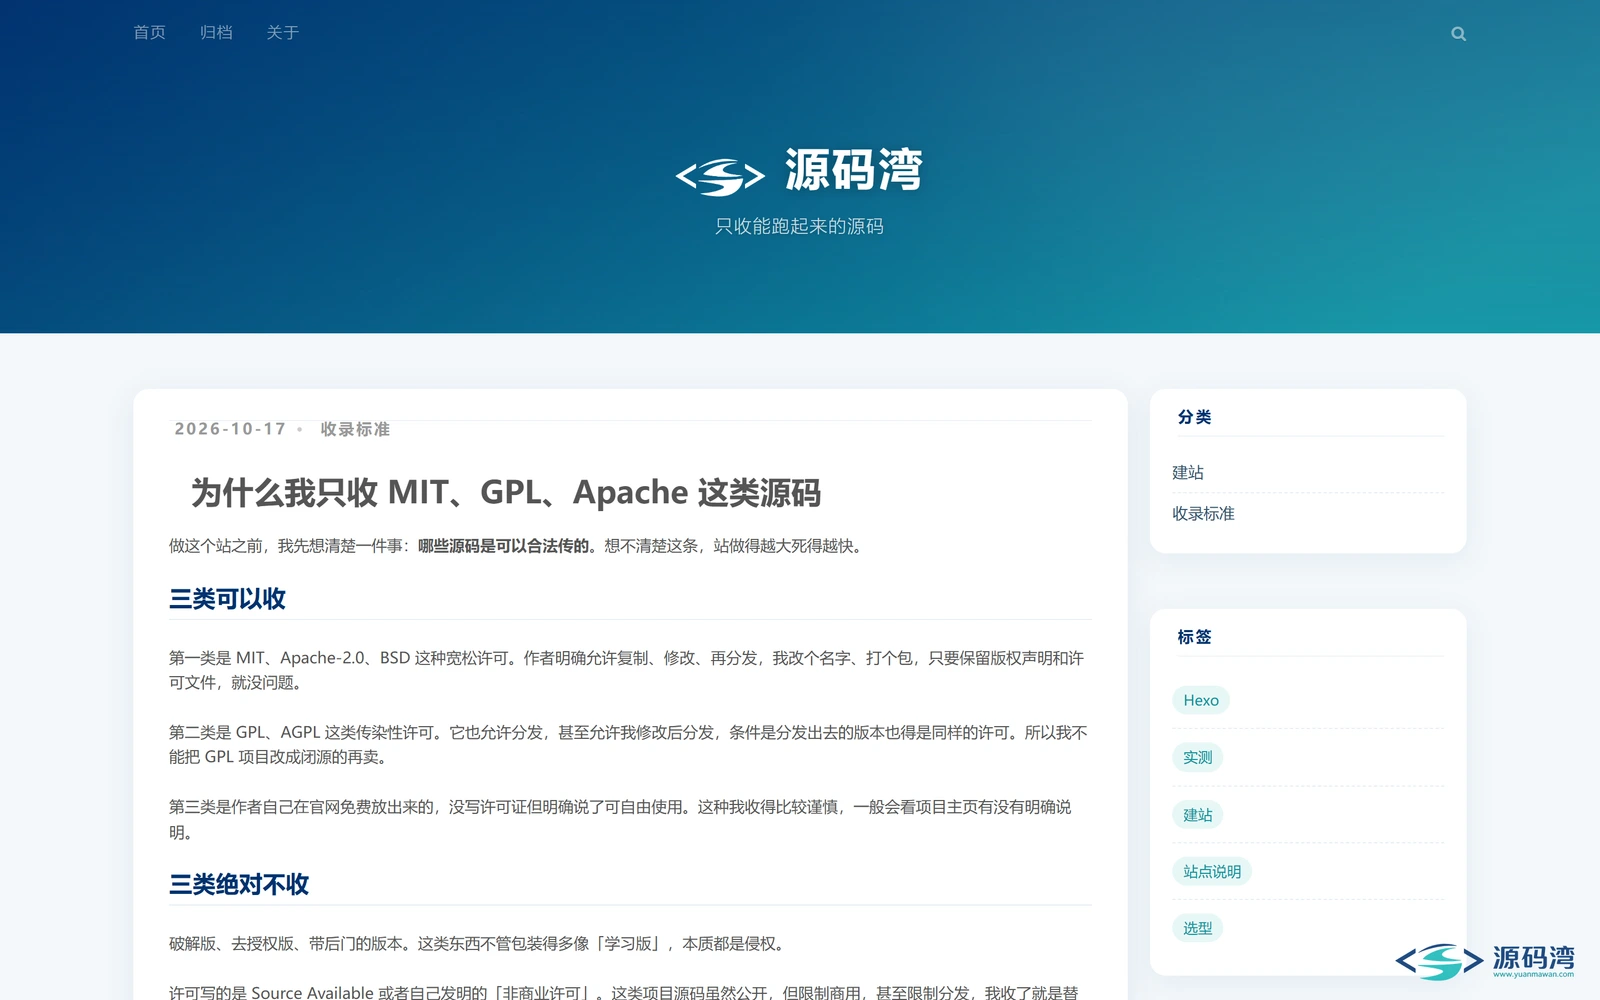Click the Hexo tag
Screen dimensions: 1600x1000
[x=1201, y=700]
